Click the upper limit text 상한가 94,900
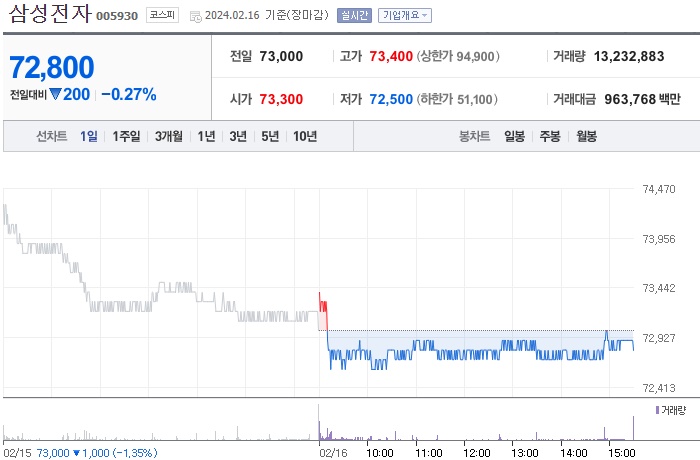 [x=458, y=56]
